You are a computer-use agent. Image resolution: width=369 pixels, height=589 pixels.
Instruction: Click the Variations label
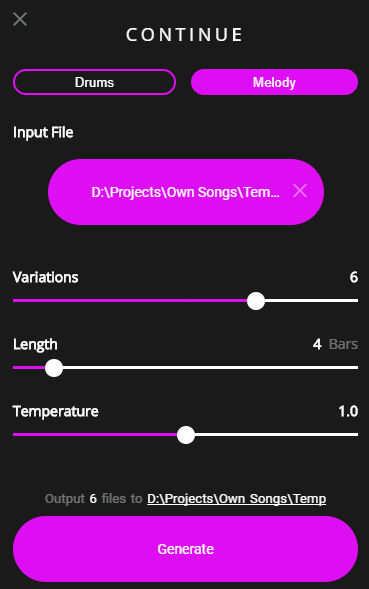point(45,278)
